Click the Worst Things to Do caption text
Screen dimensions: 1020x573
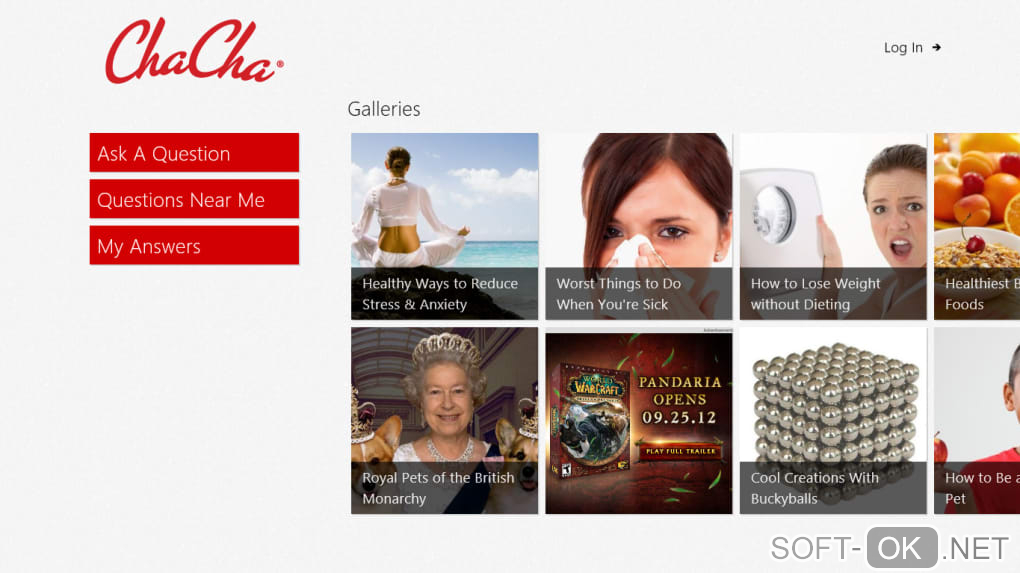[619, 294]
